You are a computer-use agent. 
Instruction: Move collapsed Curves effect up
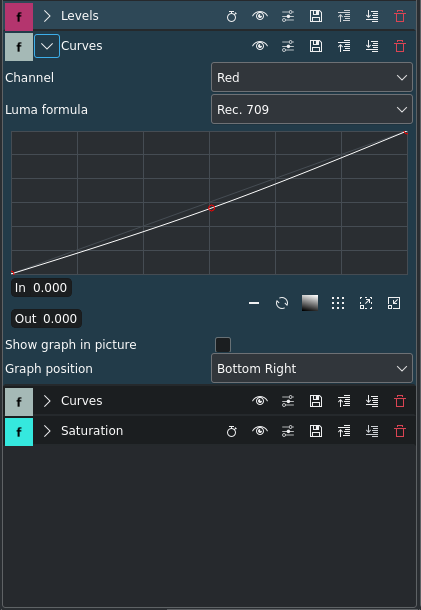pos(344,401)
